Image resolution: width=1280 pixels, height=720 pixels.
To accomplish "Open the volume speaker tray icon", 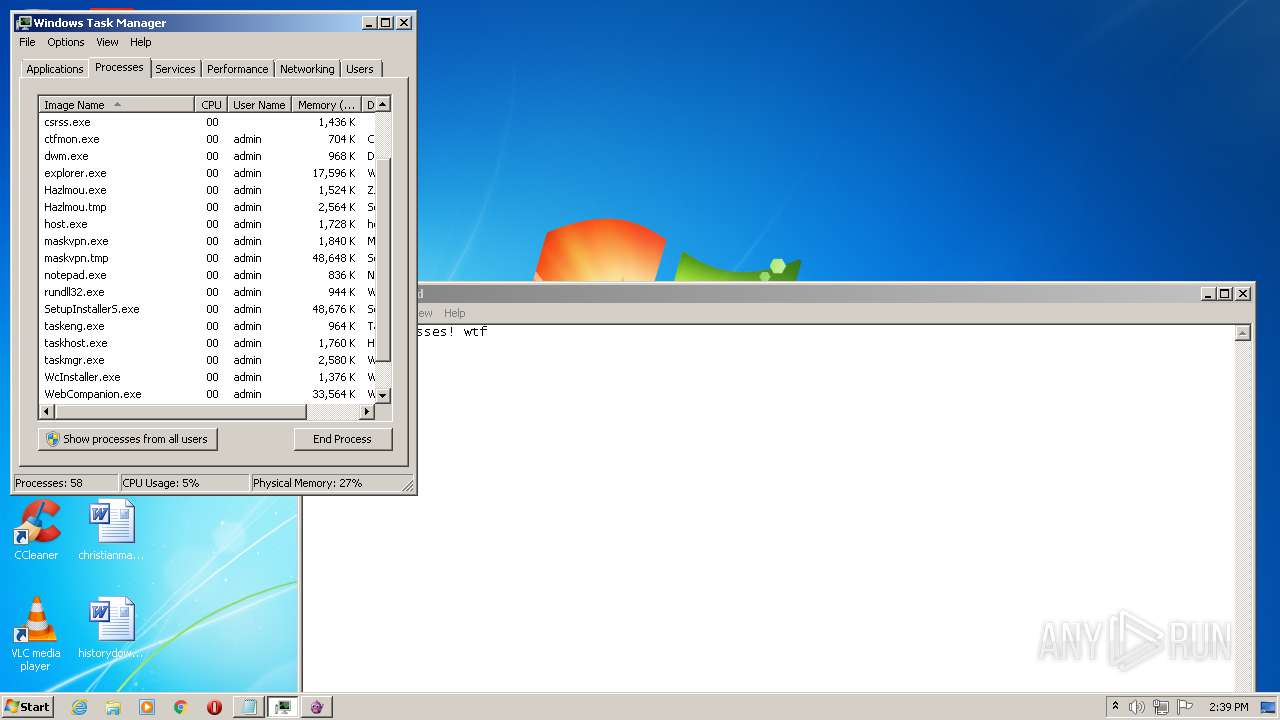I will pos(1136,707).
